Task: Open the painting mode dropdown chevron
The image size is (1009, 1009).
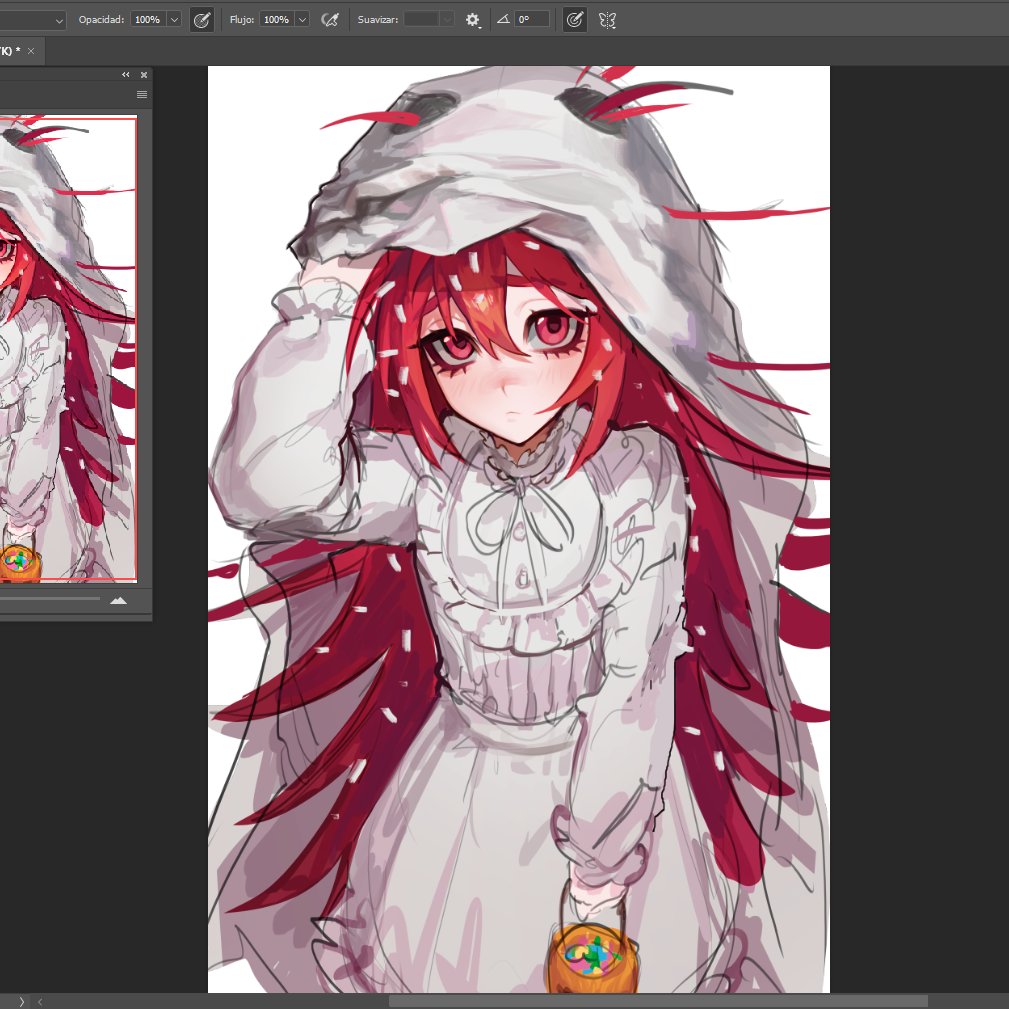Action: (59, 21)
